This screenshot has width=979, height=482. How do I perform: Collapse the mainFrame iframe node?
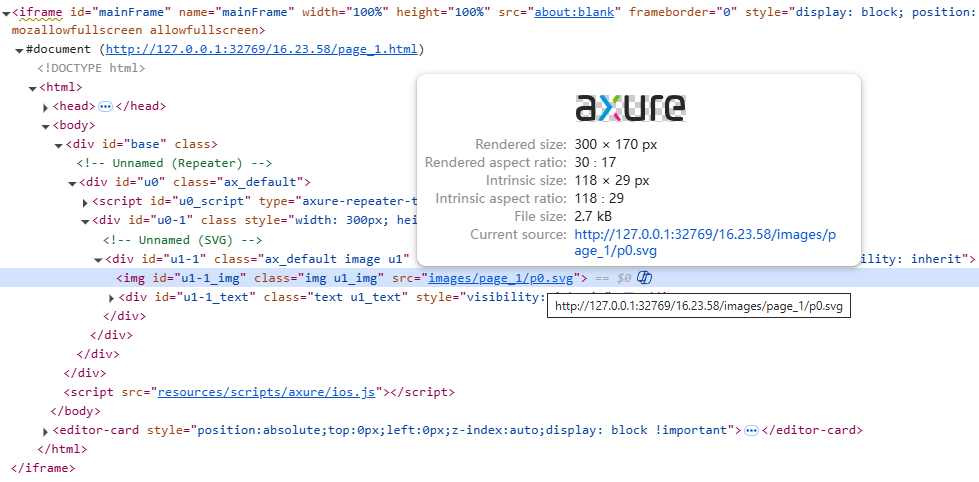6,12
